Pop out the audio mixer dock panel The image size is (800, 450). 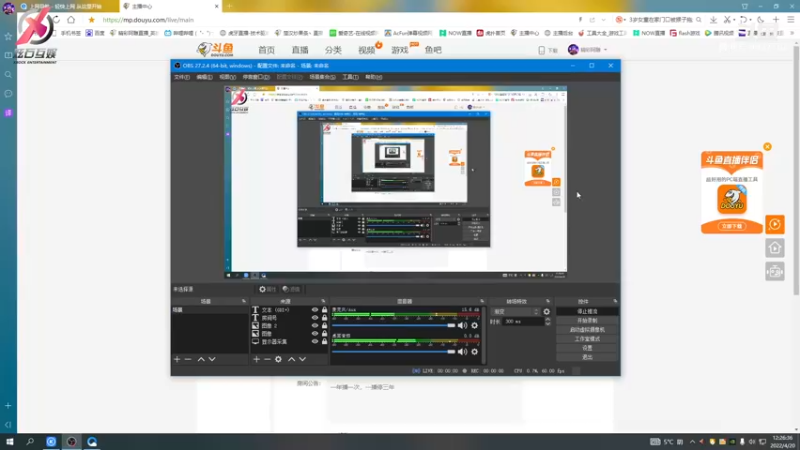pos(482,302)
